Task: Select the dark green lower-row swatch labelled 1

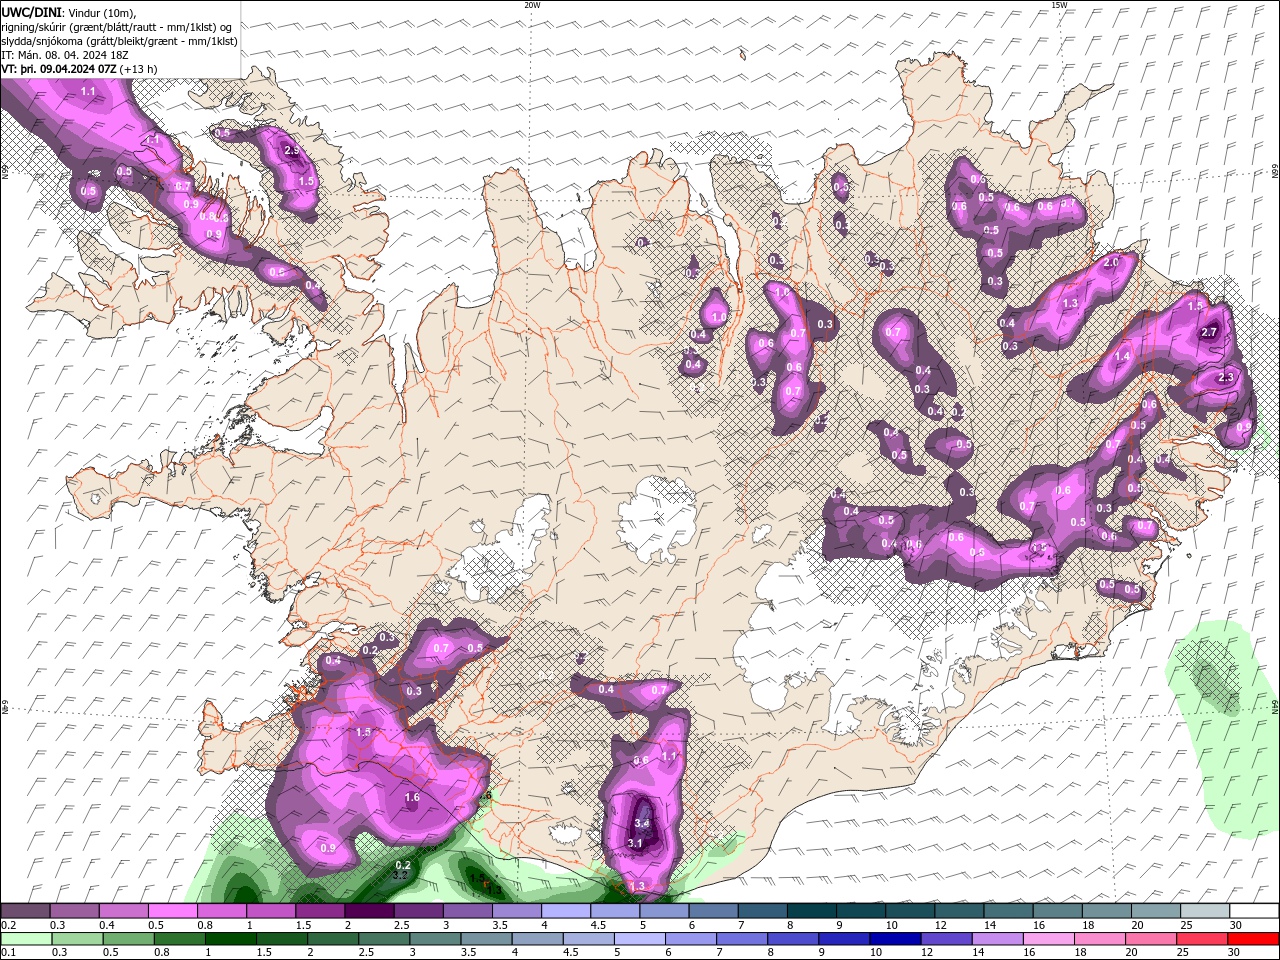Action: pyautogui.click(x=230, y=939)
